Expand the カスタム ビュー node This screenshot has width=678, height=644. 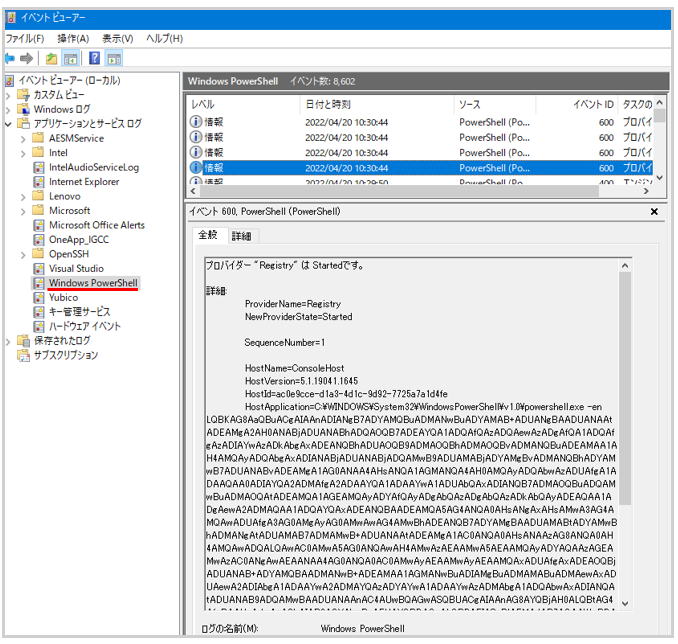[8, 96]
